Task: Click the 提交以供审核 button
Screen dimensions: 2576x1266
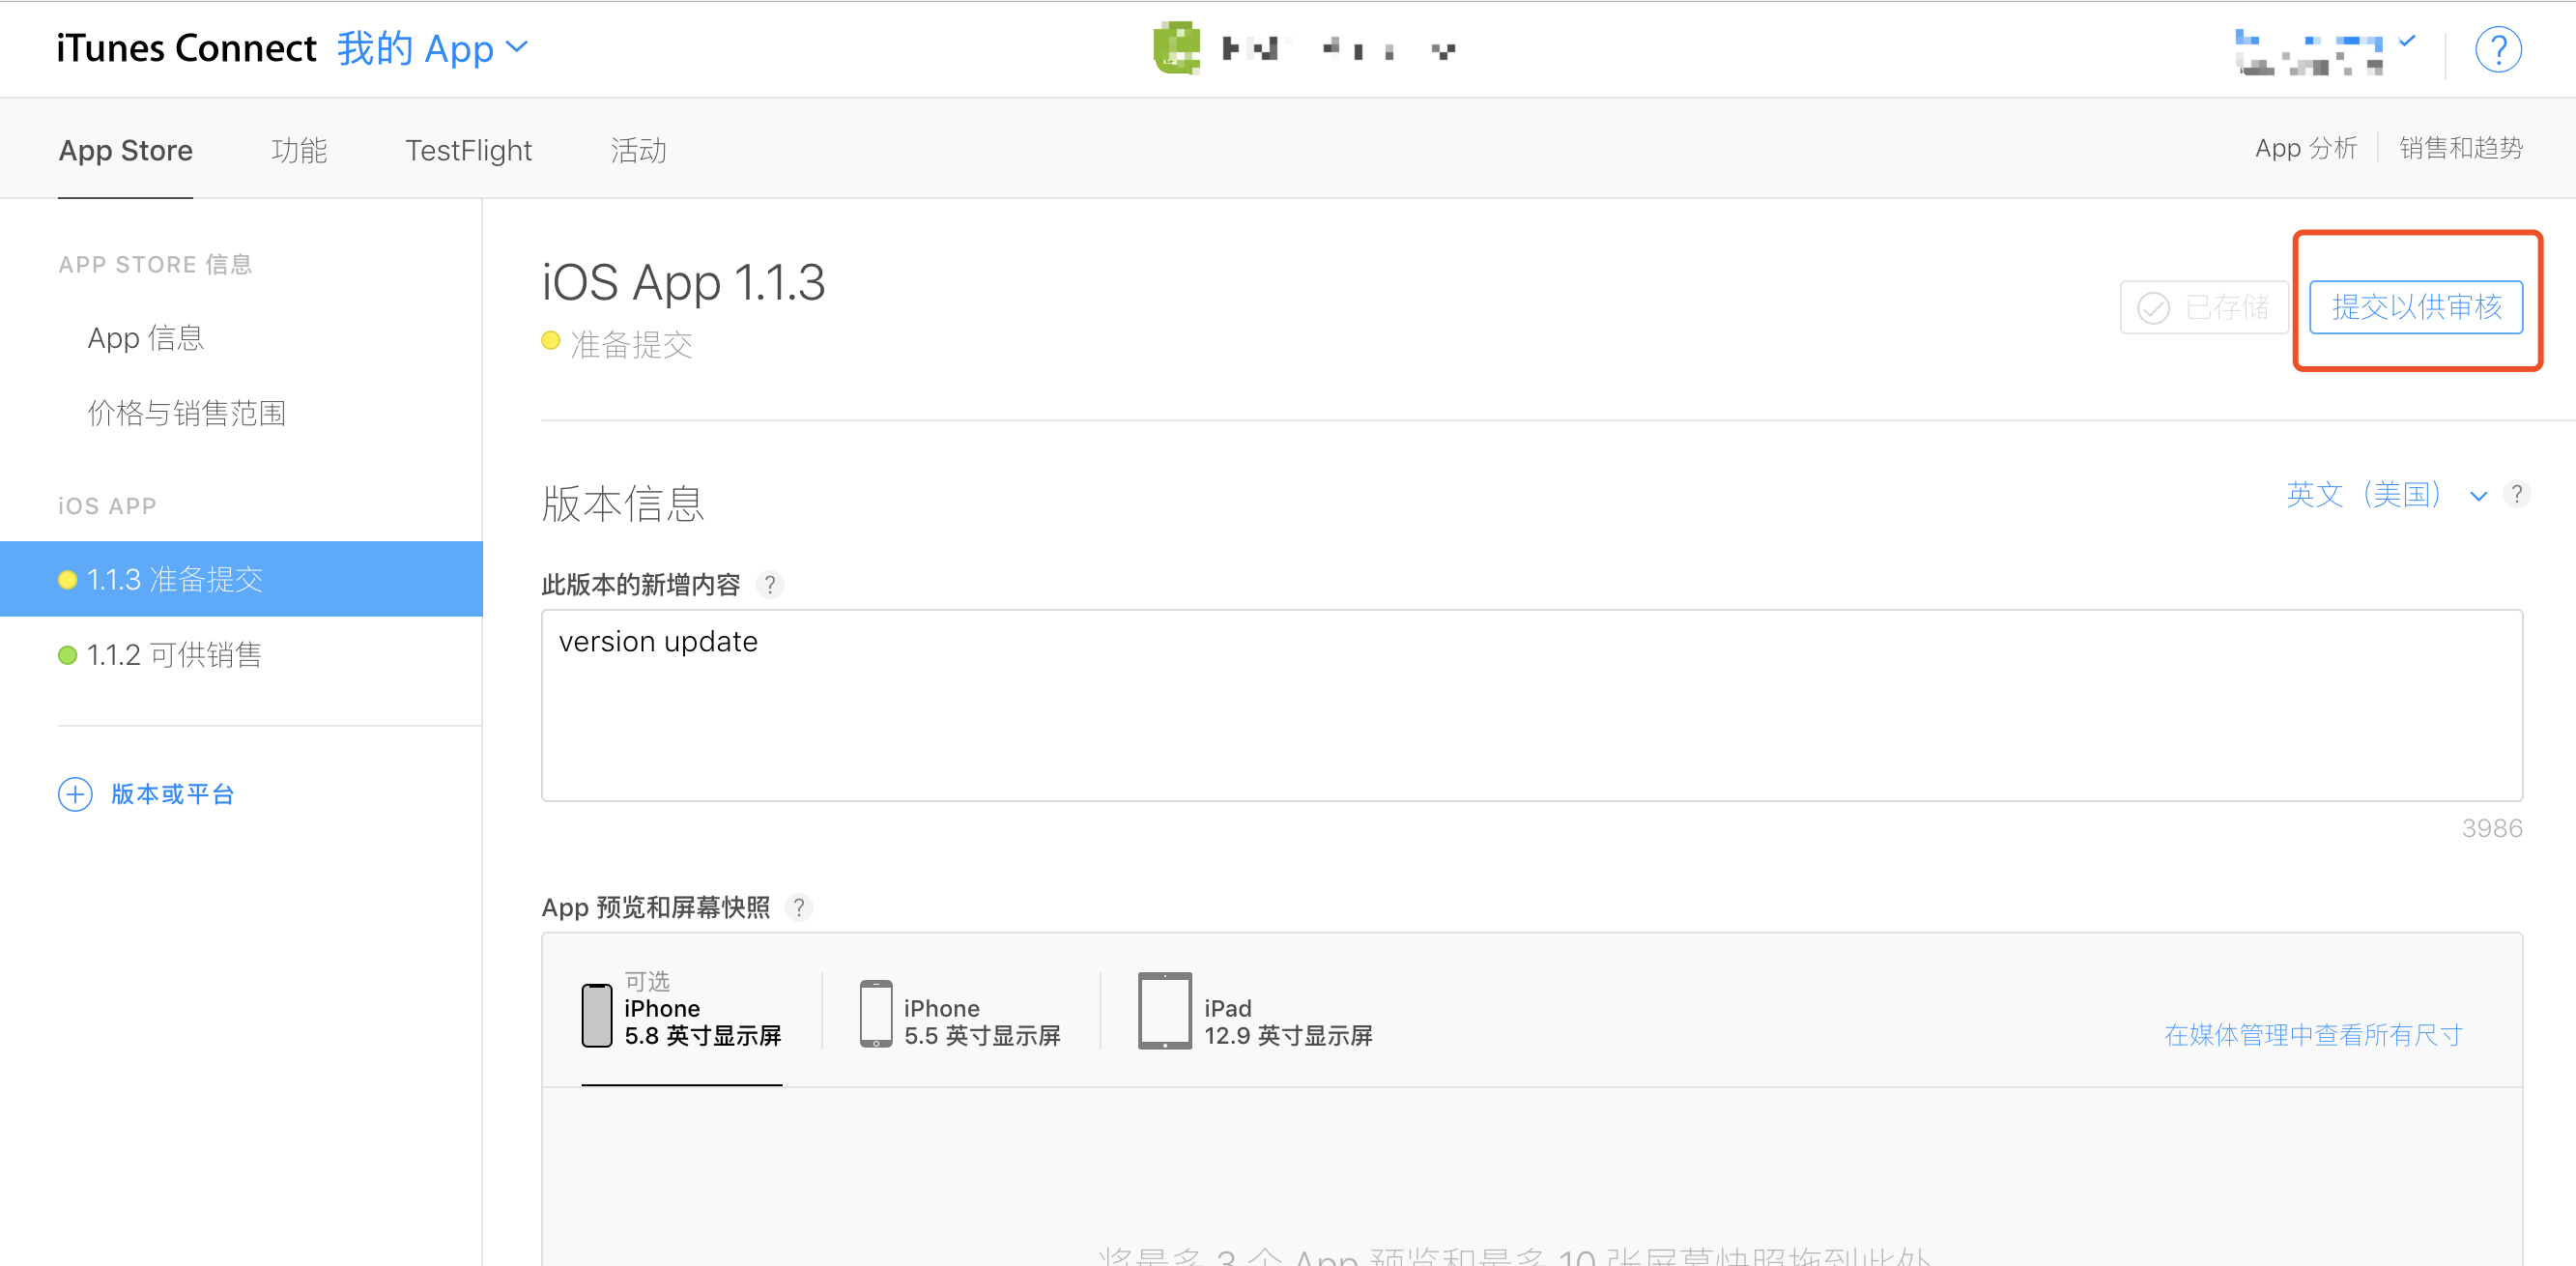Action: pyautogui.click(x=2415, y=307)
